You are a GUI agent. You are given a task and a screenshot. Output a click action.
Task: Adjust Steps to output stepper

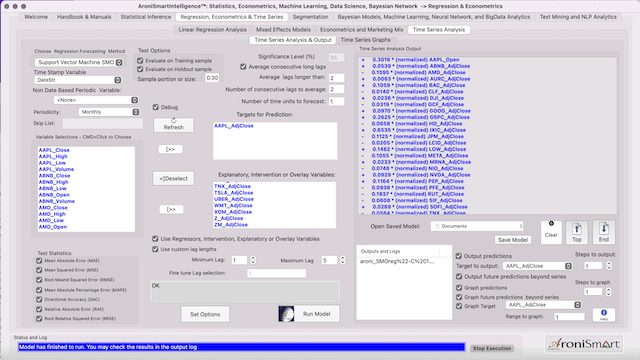point(609,266)
